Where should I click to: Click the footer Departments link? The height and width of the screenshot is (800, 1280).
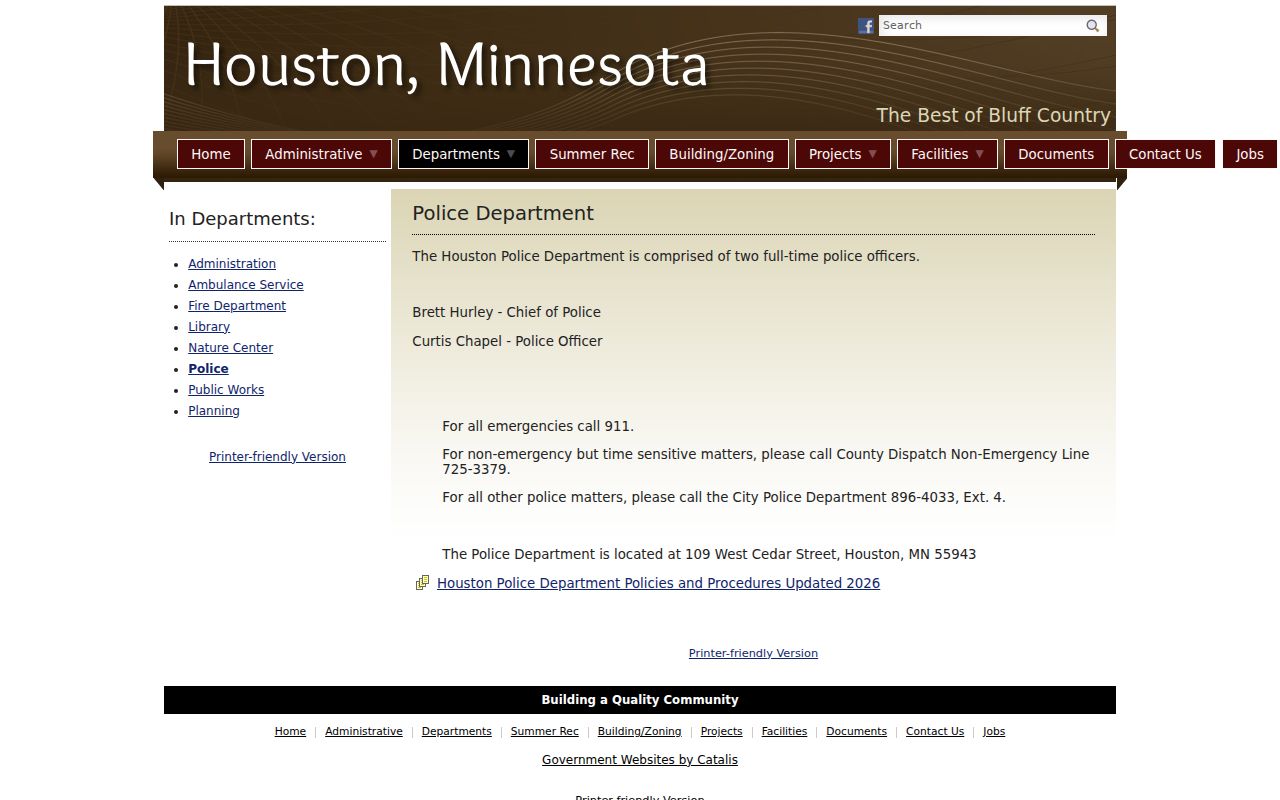pyautogui.click(x=457, y=732)
